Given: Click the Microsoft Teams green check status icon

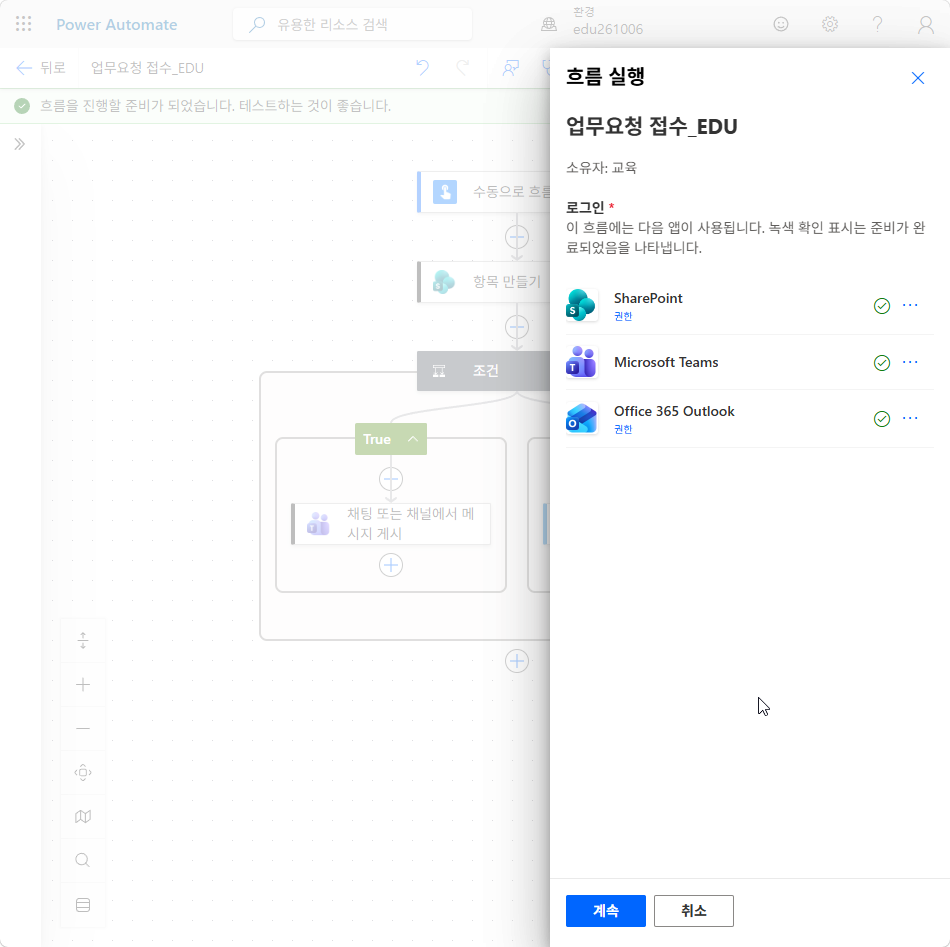Looking at the screenshot, I should (882, 363).
